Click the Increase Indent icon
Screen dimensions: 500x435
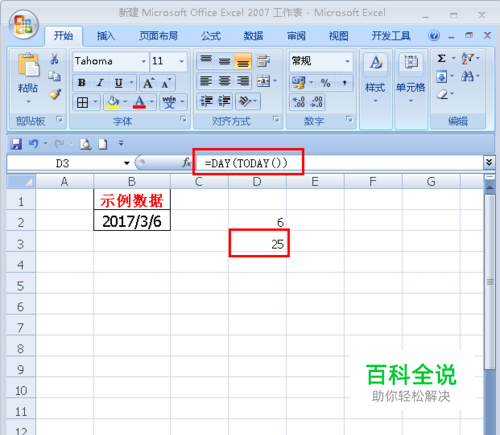(224, 101)
